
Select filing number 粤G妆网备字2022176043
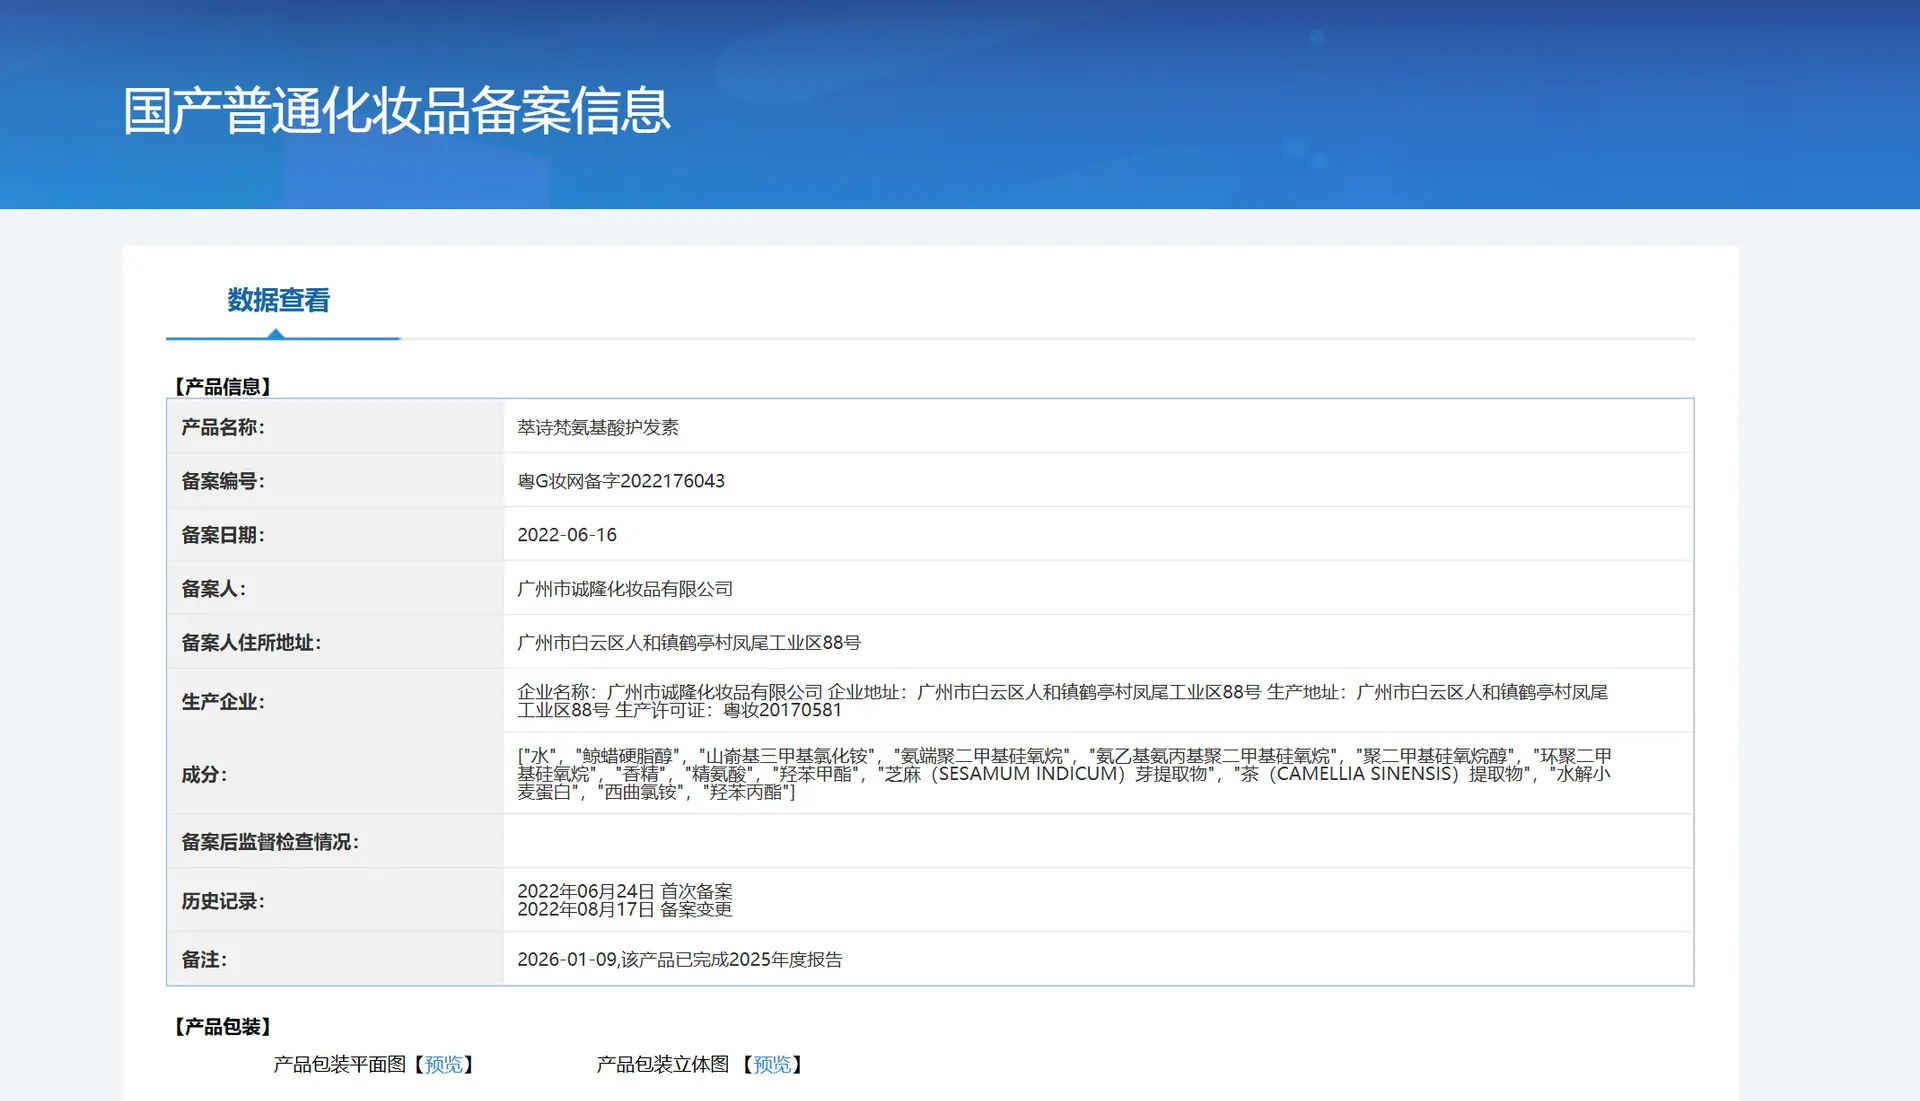[x=621, y=481]
